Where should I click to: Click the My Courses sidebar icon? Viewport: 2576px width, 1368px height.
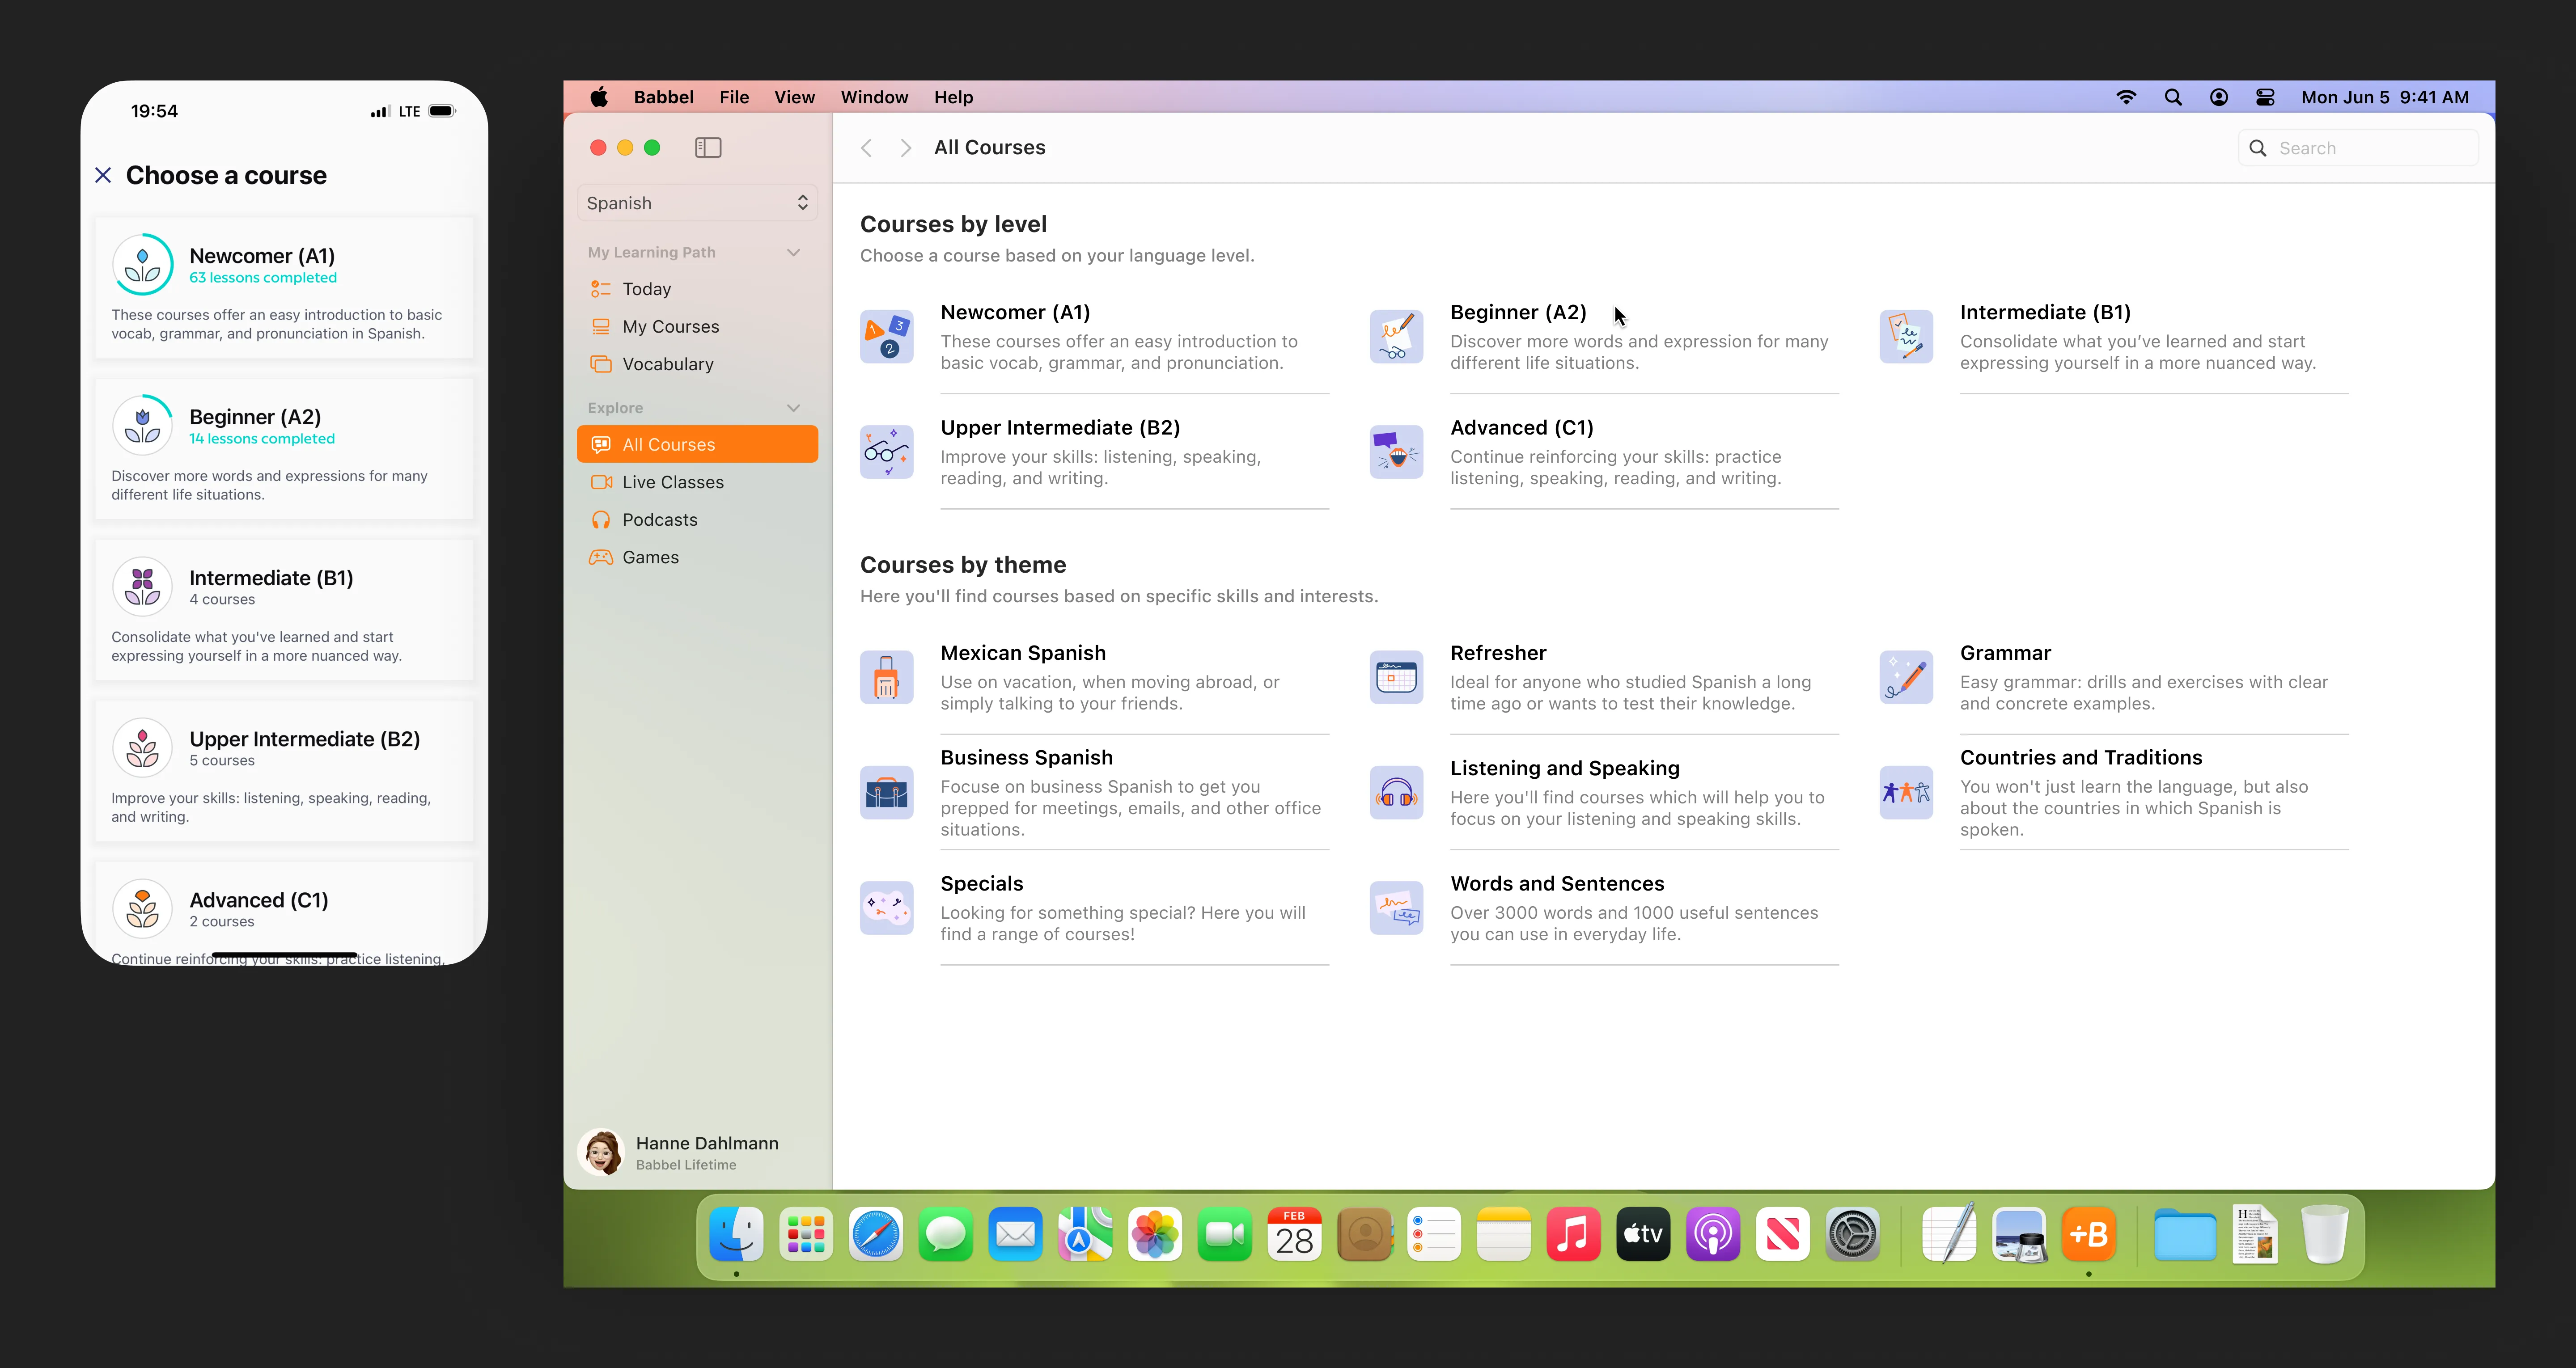[x=601, y=327]
